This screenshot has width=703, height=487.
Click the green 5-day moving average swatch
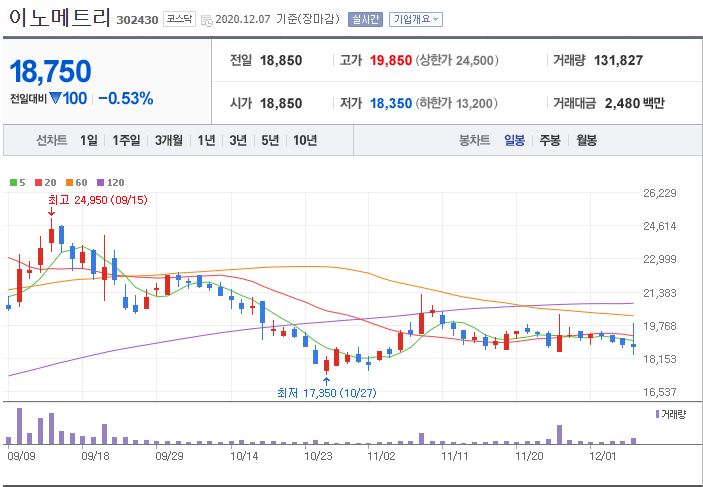pyautogui.click(x=13, y=183)
